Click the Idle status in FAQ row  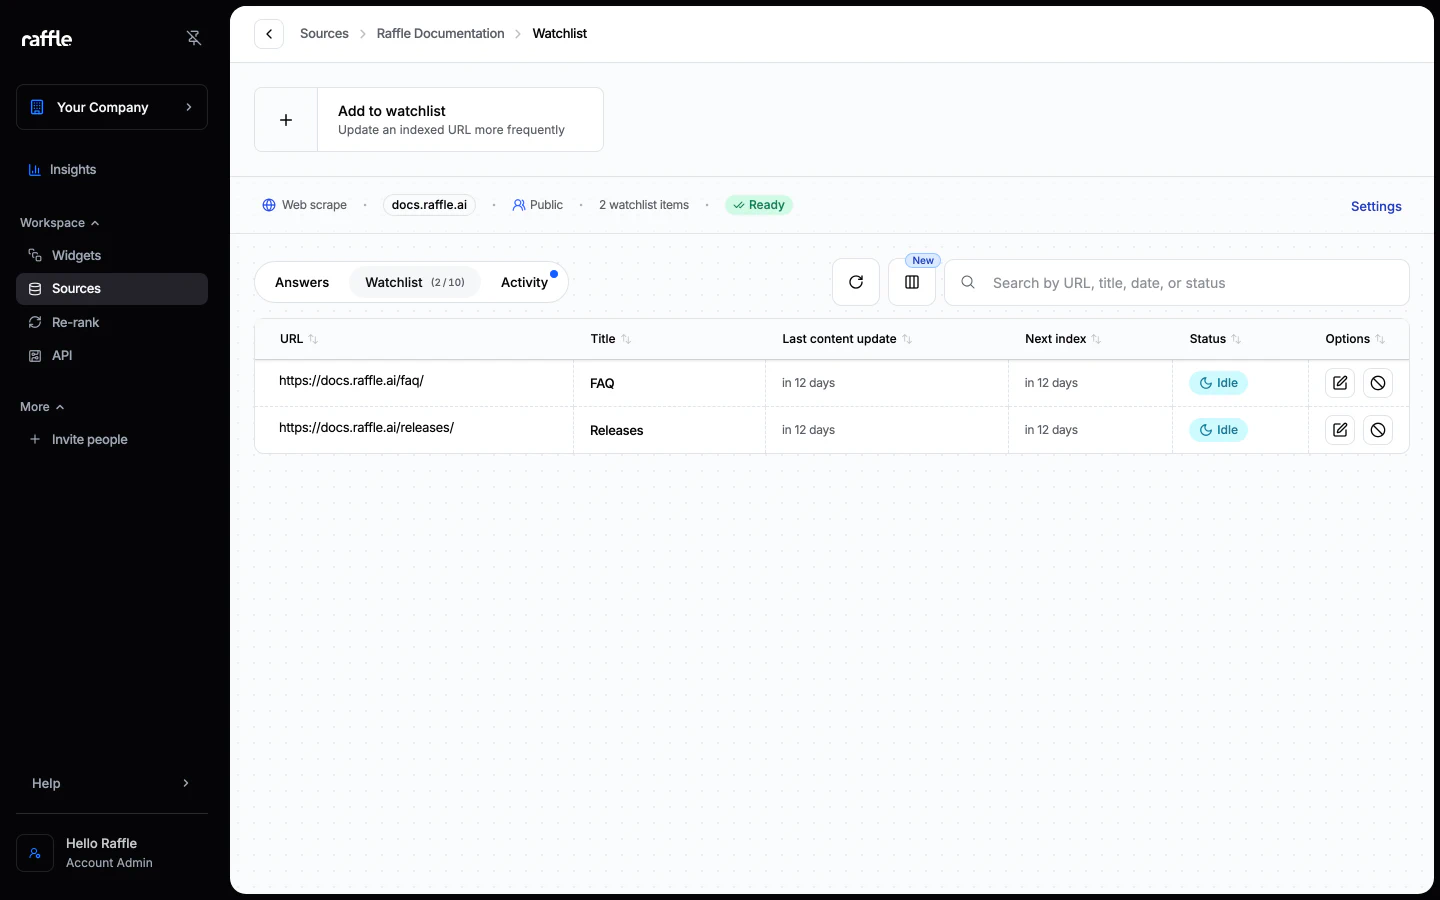(1218, 383)
